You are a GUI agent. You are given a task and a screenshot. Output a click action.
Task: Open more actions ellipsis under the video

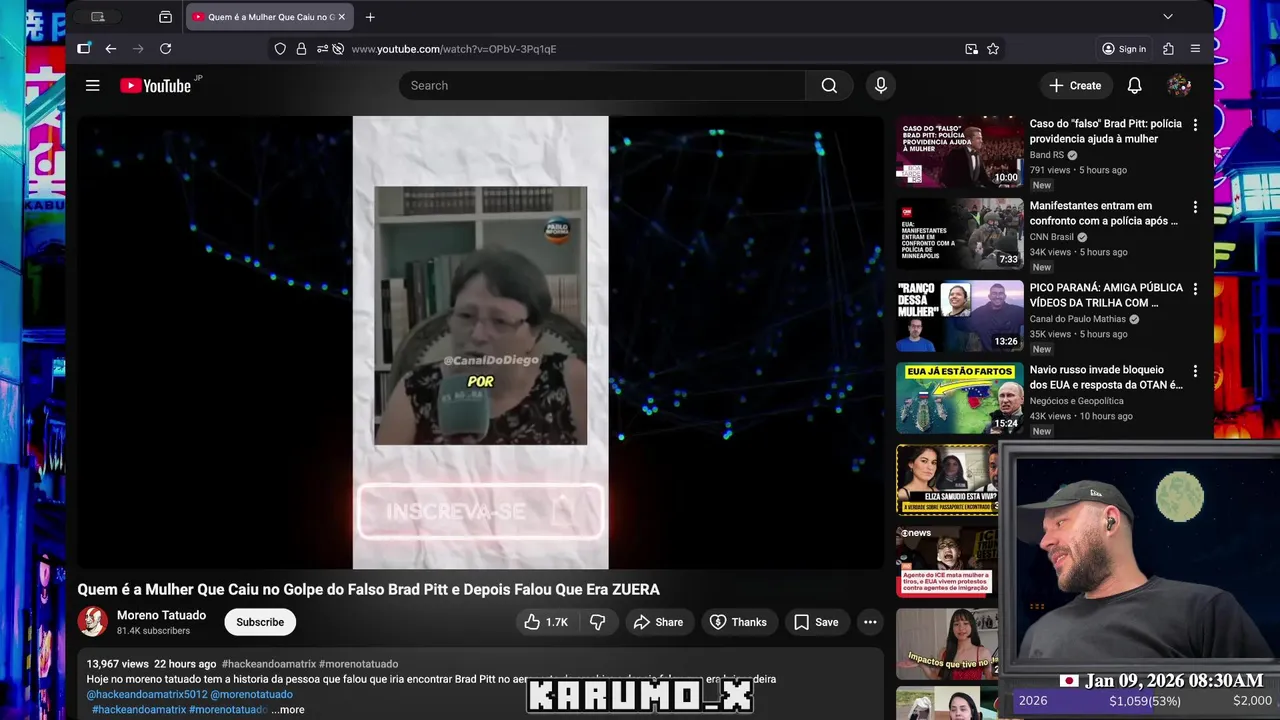870,622
